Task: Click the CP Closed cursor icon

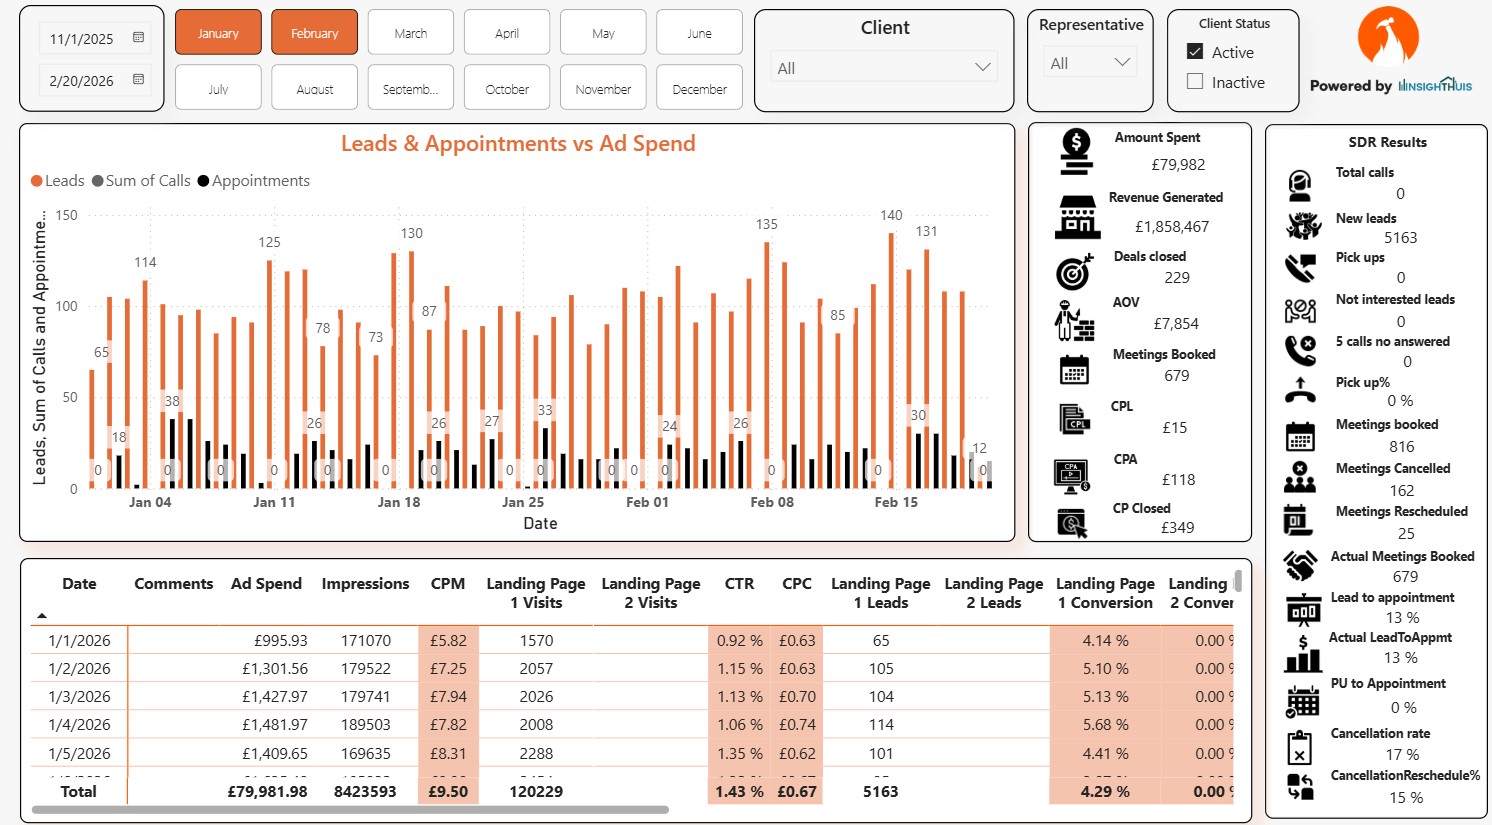Action: tap(1073, 523)
